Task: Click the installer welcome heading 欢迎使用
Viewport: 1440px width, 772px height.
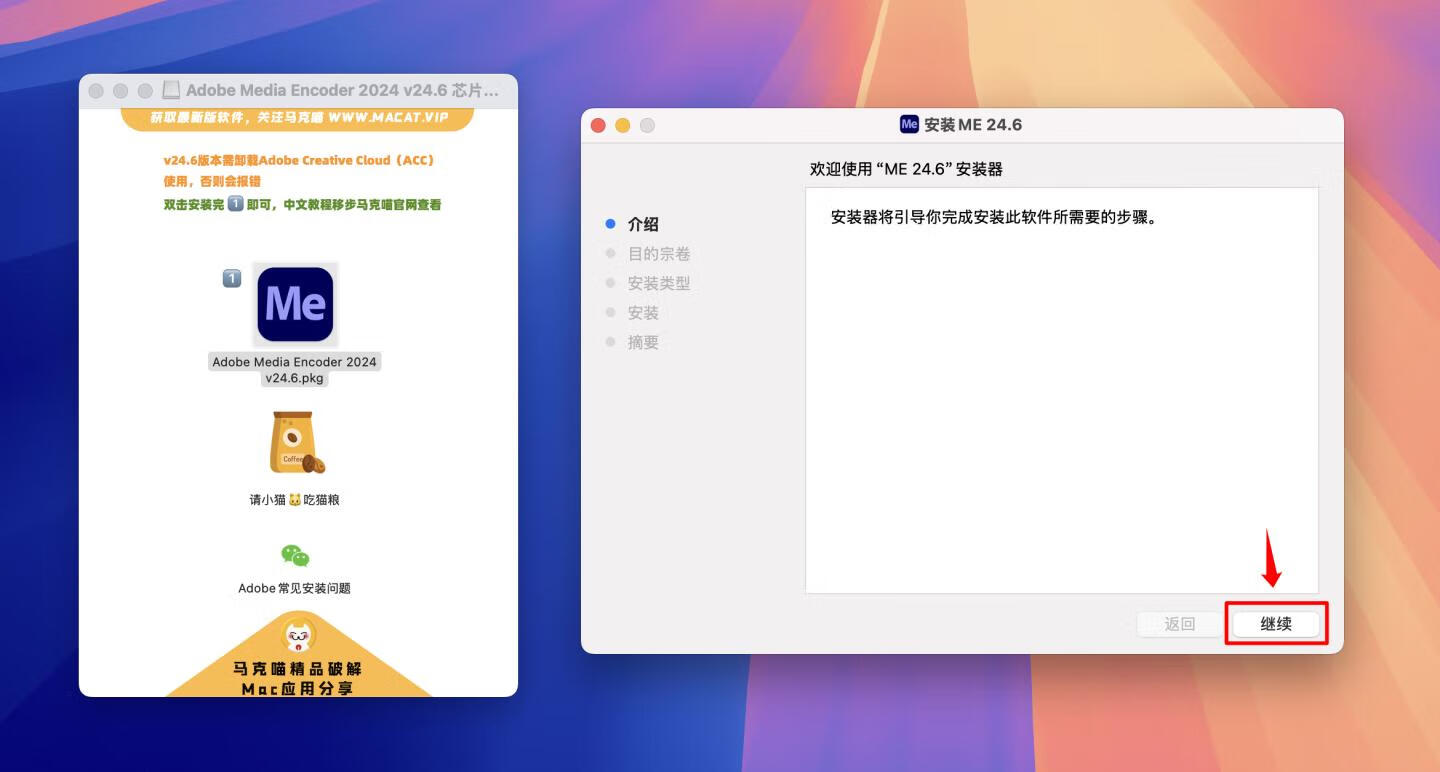Action: point(906,169)
